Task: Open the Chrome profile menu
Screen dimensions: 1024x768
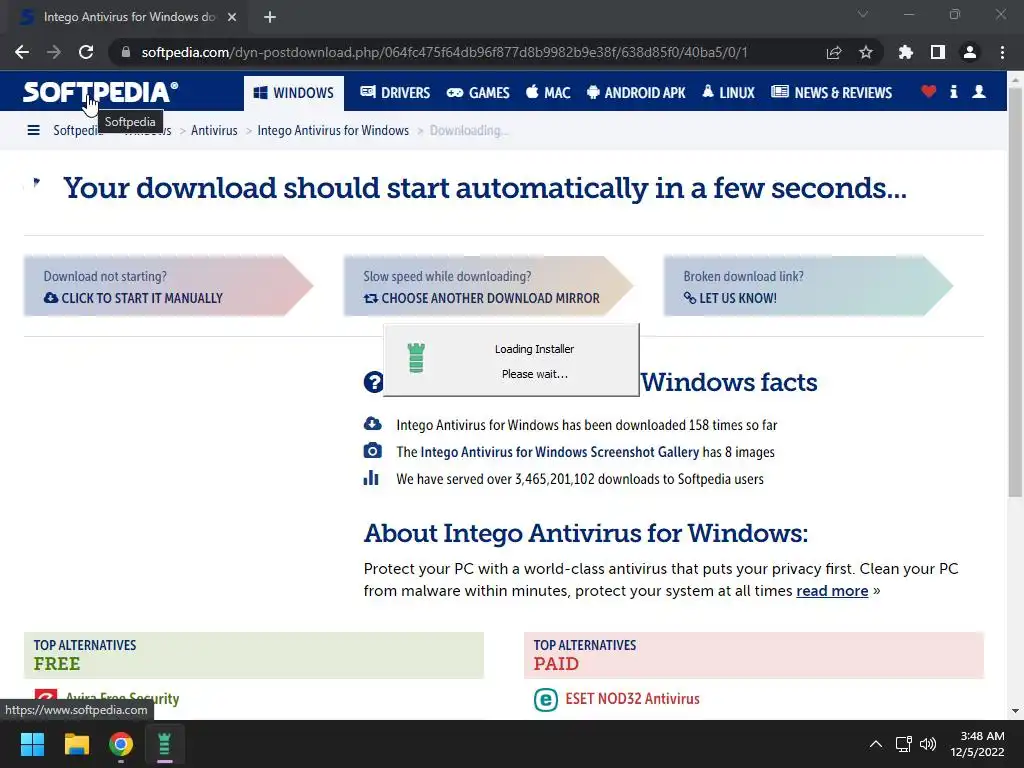Action: (970, 52)
